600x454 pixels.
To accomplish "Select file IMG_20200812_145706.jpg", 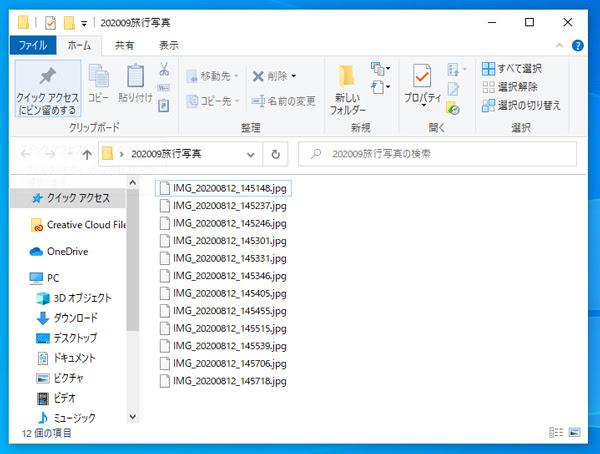I will [x=223, y=364].
